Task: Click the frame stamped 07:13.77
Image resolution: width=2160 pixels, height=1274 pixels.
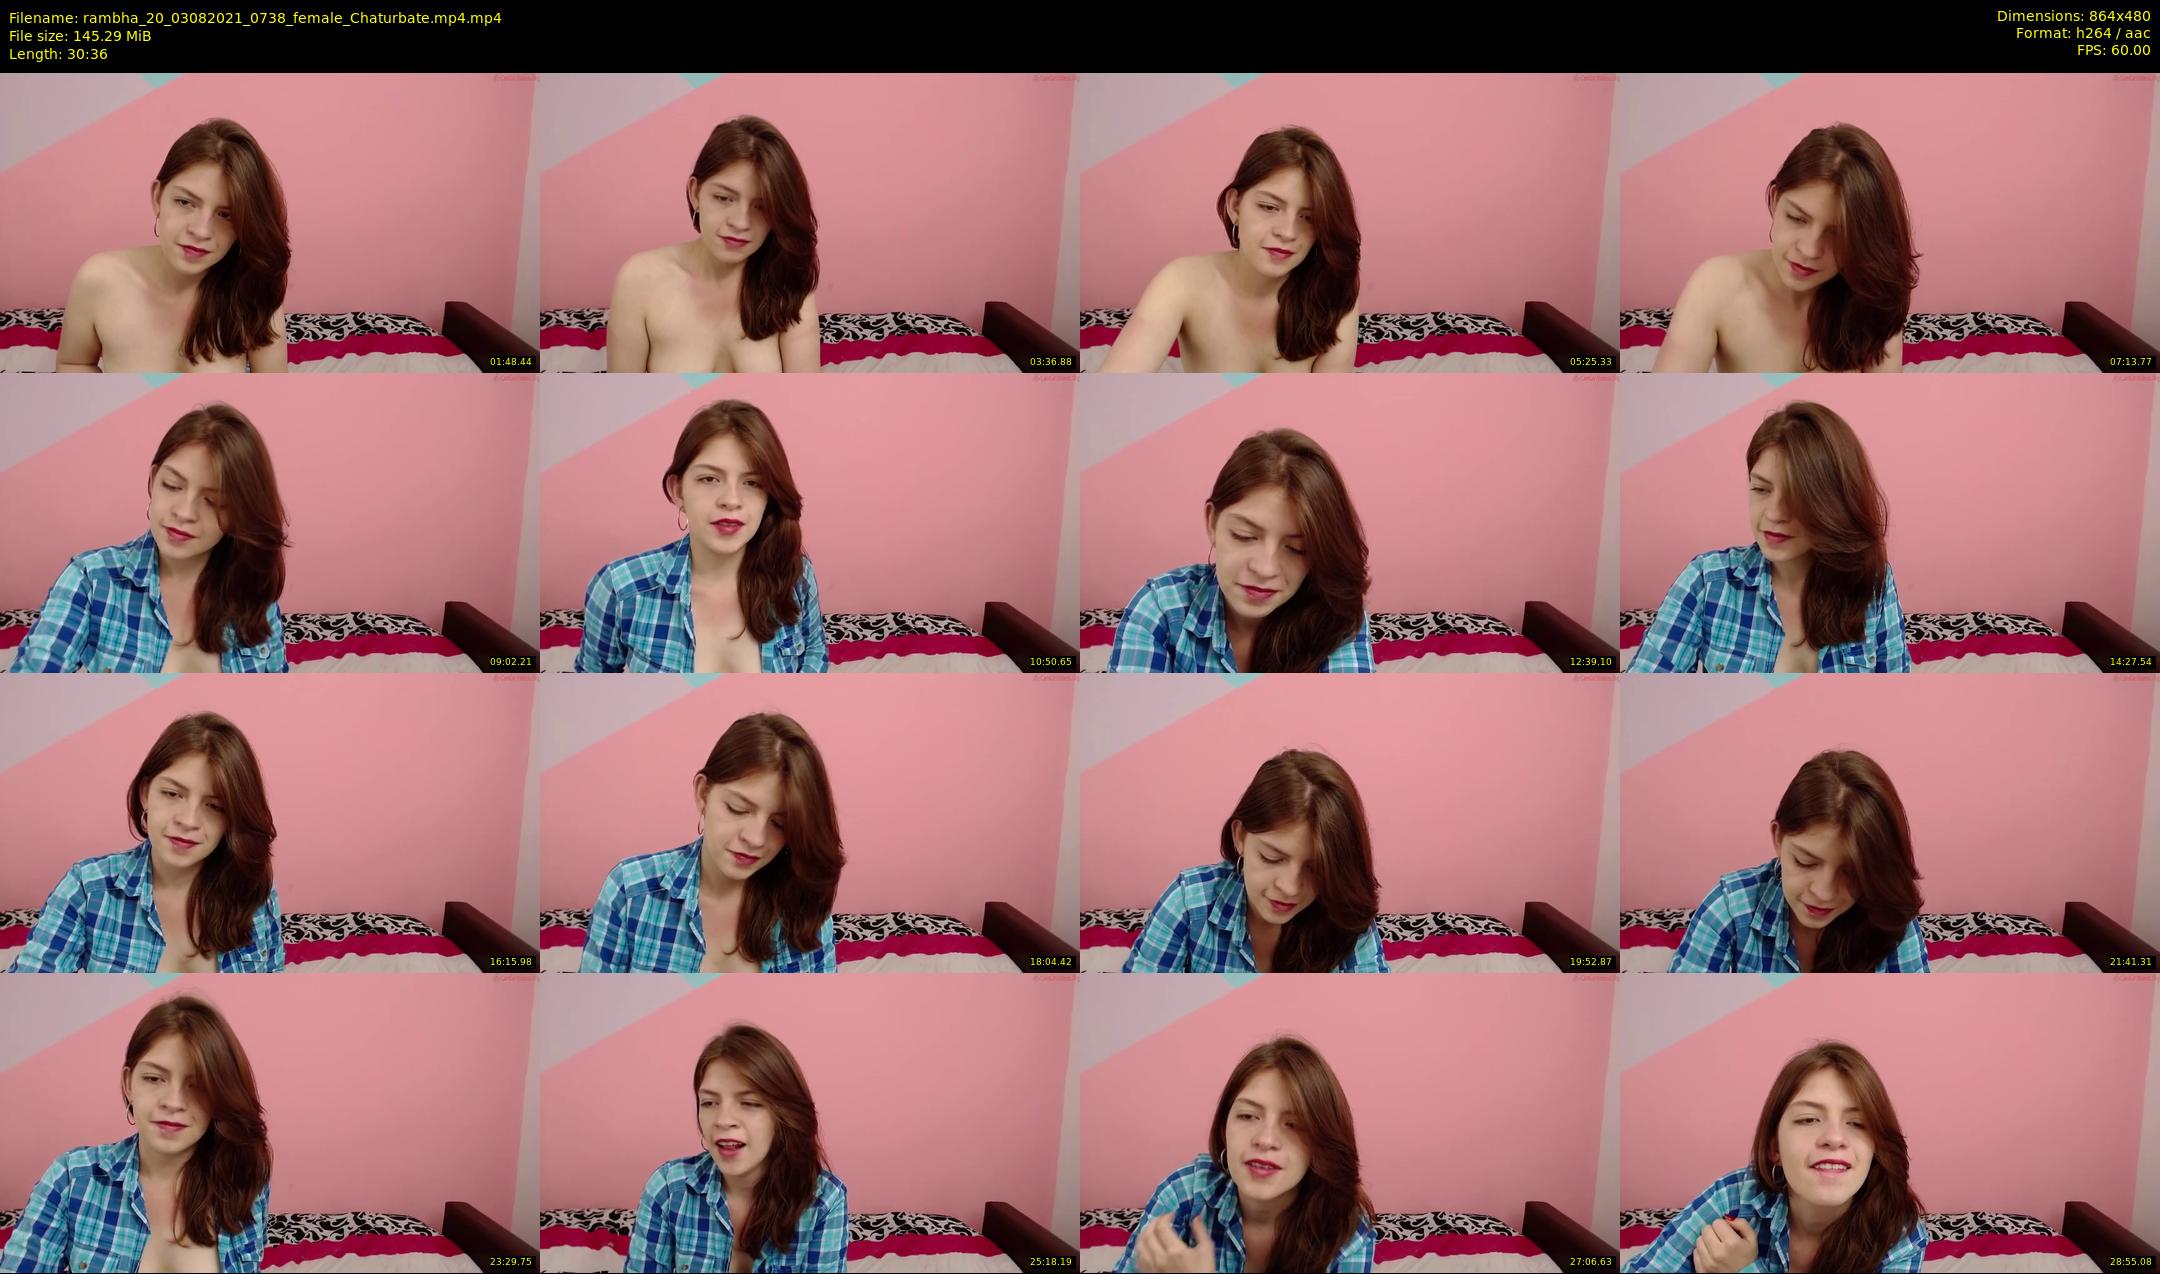Action: (x=1890, y=222)
